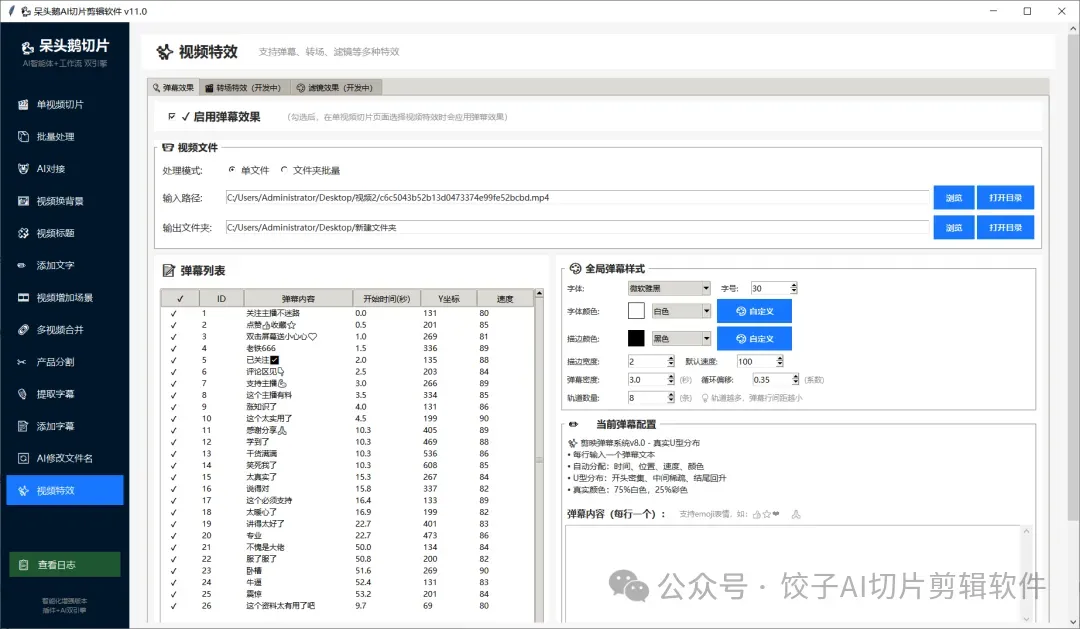Select the 文件夹批量 radio button

[x=284, y=169]
